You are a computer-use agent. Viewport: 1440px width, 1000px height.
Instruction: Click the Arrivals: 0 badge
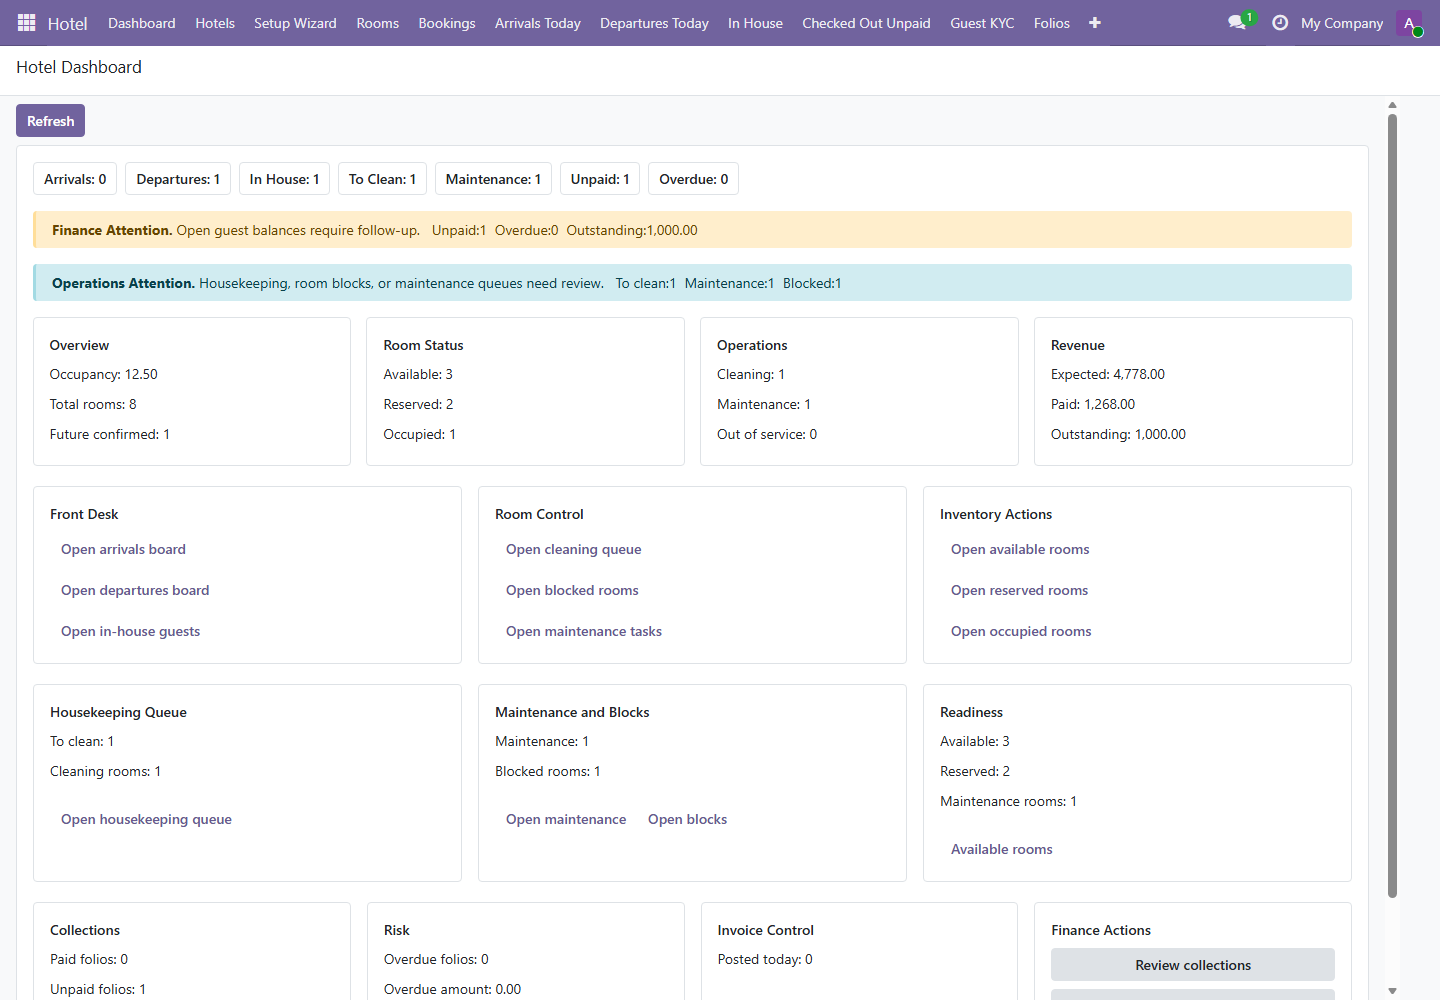pos(75,179)
